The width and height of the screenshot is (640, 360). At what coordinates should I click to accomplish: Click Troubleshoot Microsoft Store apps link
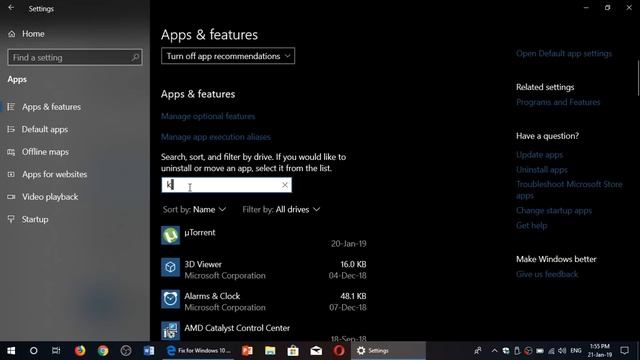click(569, 190)
